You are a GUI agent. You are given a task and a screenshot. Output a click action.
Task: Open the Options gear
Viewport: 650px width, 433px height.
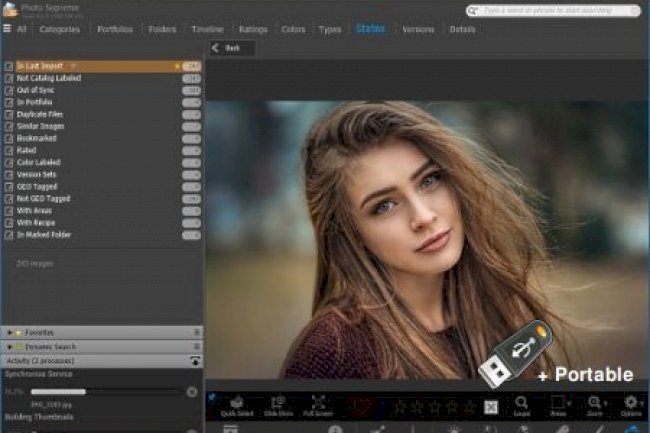coord(631,402)
